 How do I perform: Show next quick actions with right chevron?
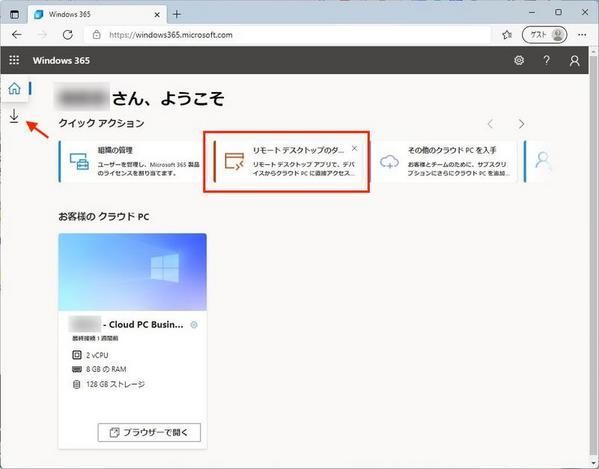pos(521,124)
